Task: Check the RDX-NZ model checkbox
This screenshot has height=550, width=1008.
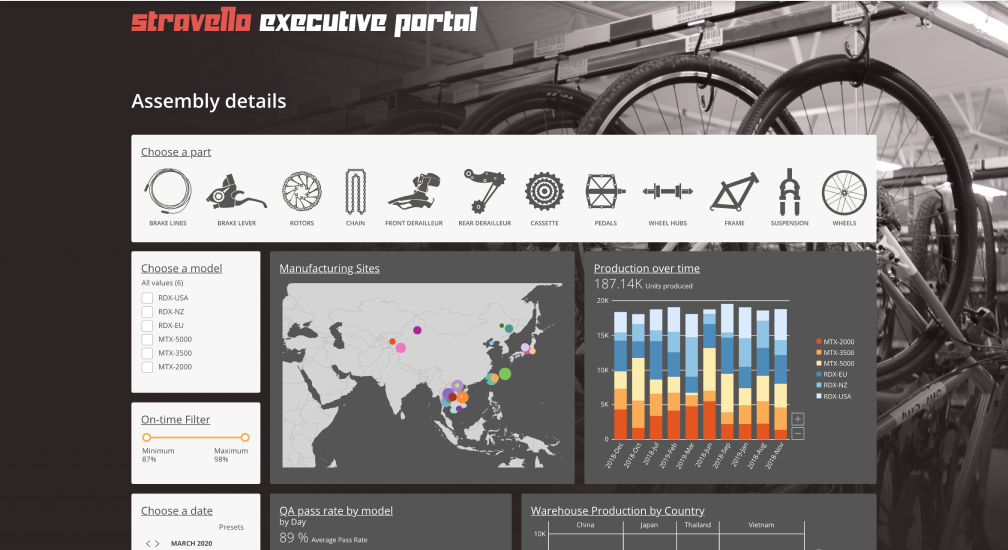Action: pos(147,312)
